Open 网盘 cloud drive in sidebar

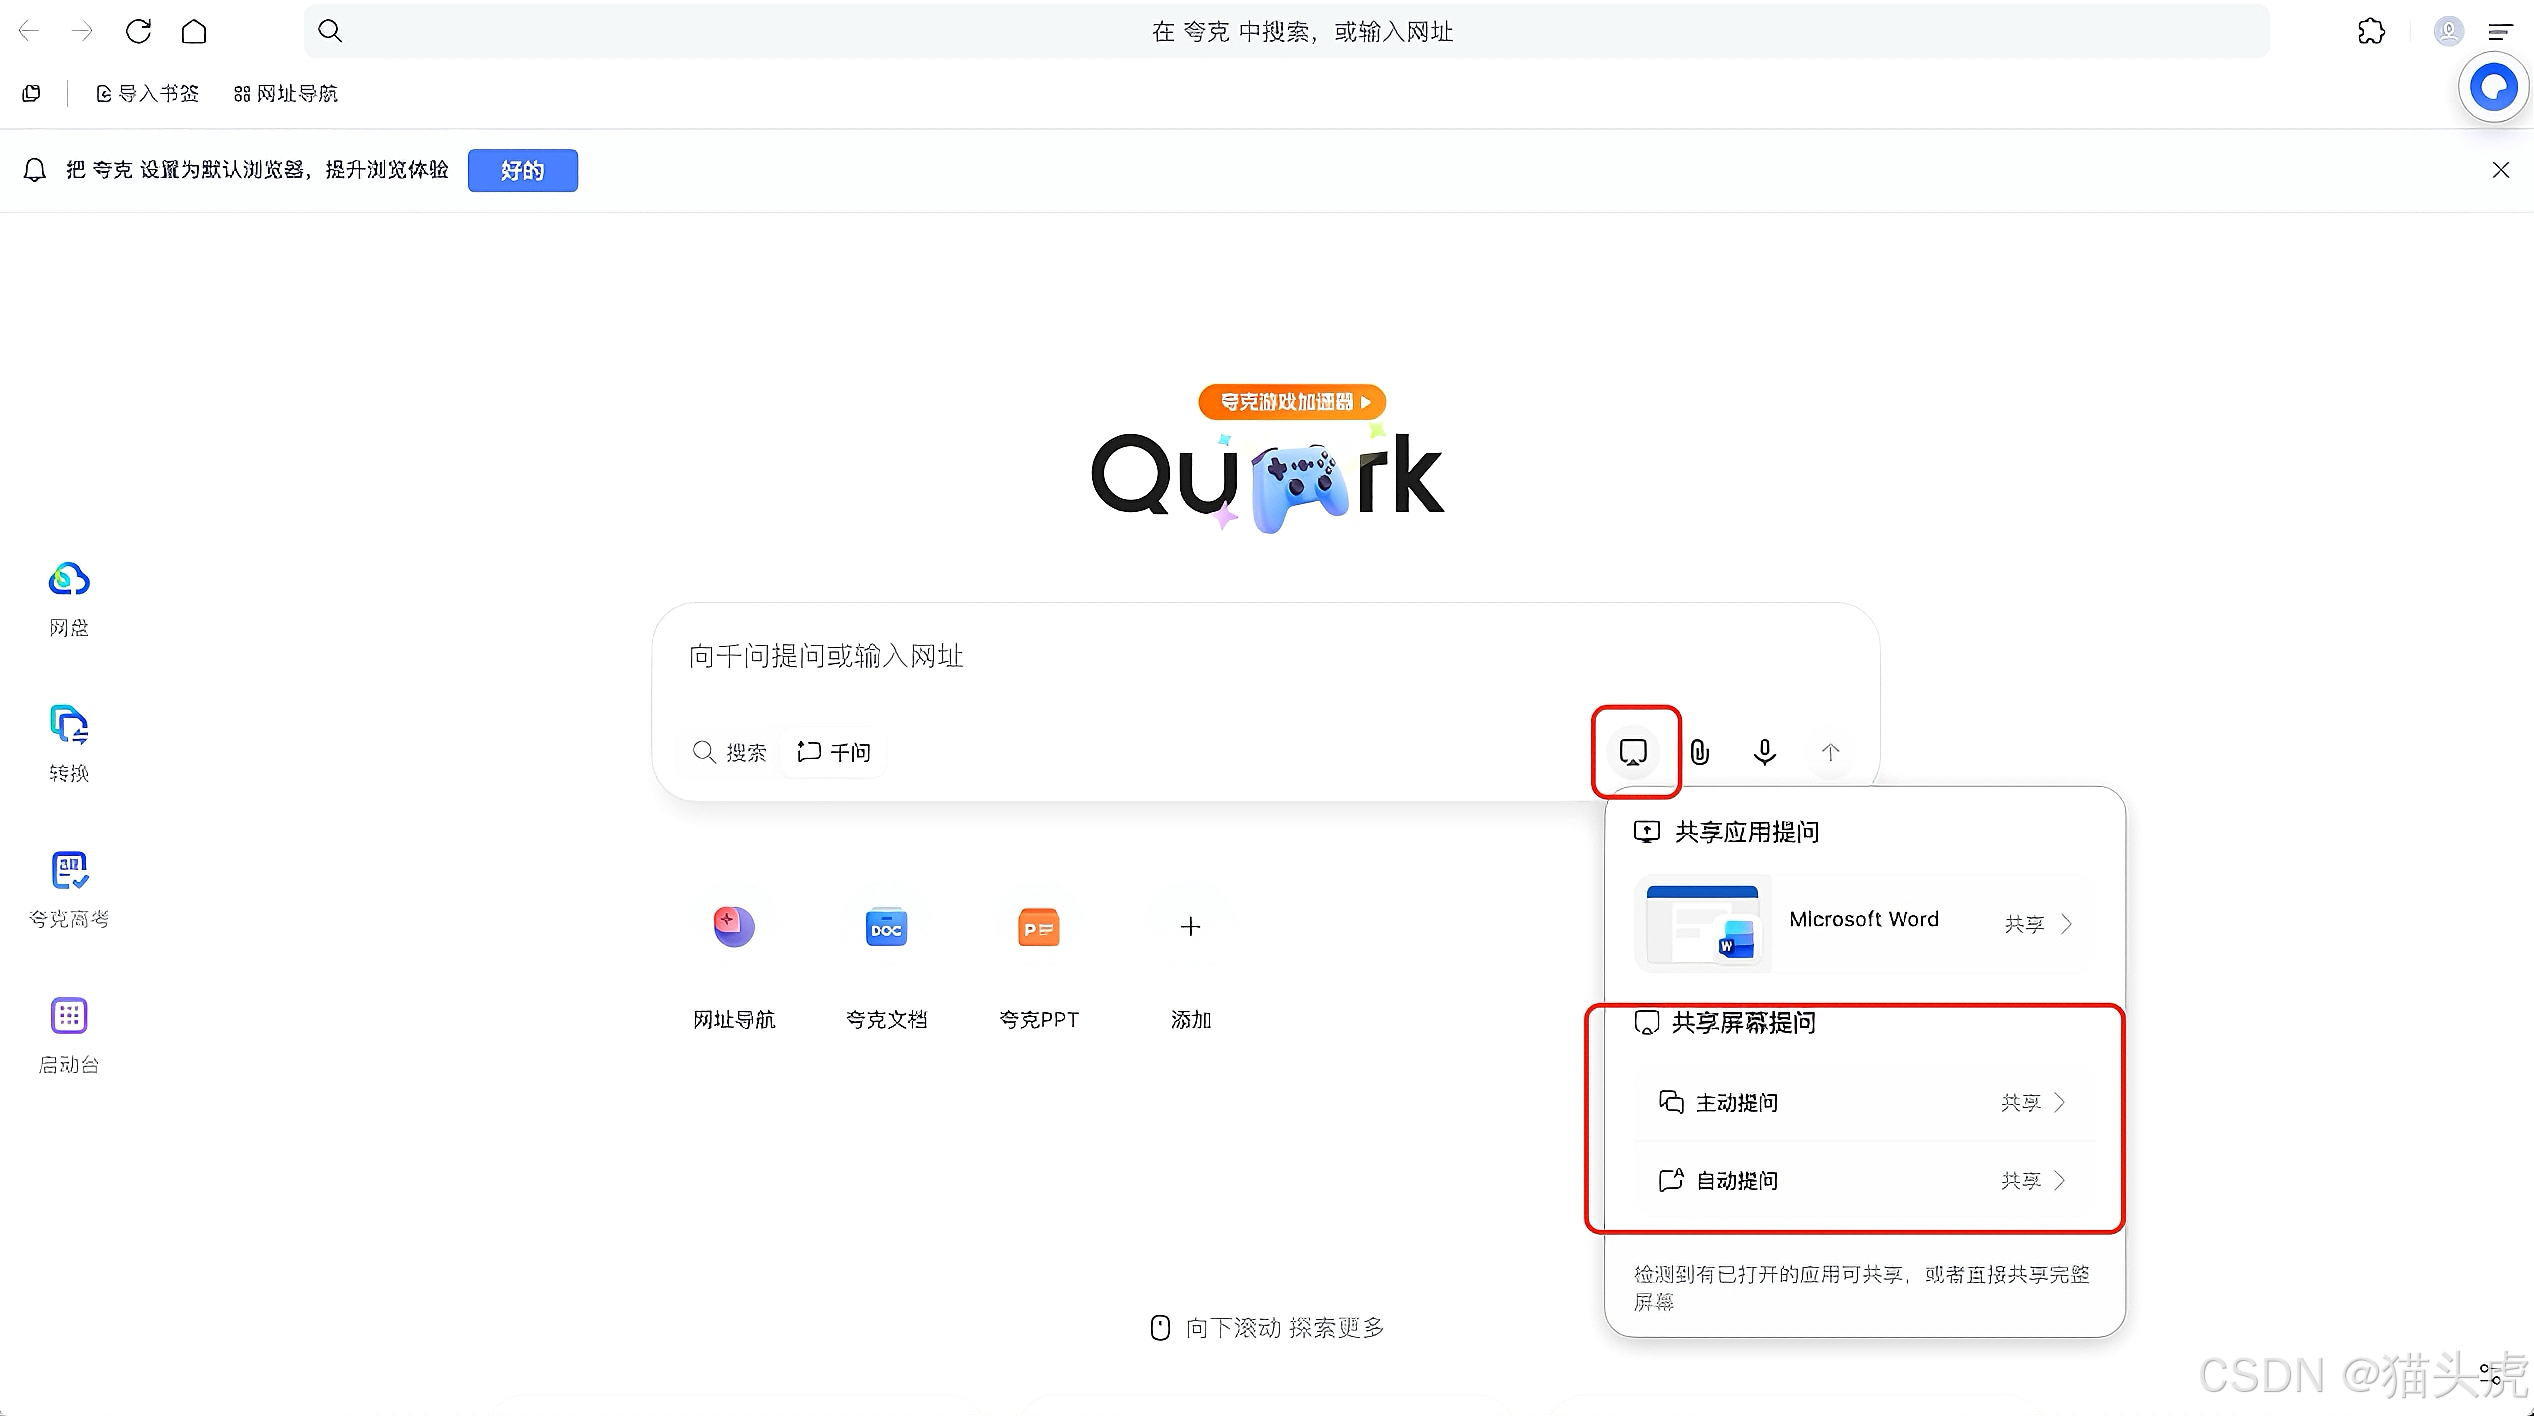69,598
